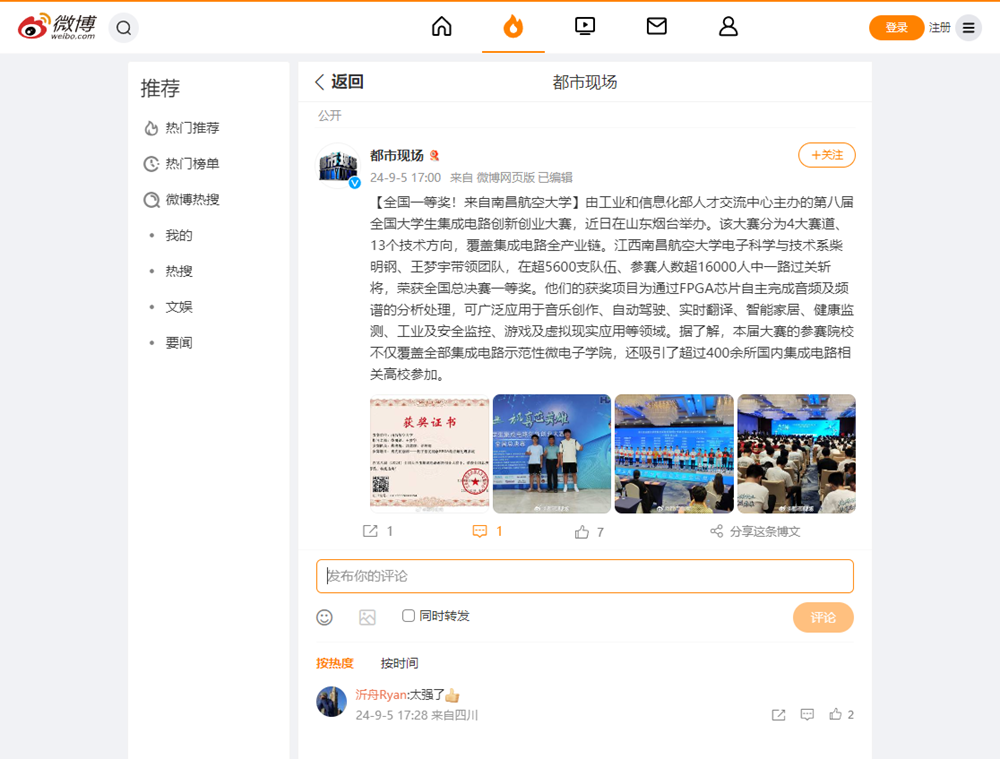Select 微博热搜 in the sidebar
The height and width of the screenshot is (759, 1000).
[191, 200]
